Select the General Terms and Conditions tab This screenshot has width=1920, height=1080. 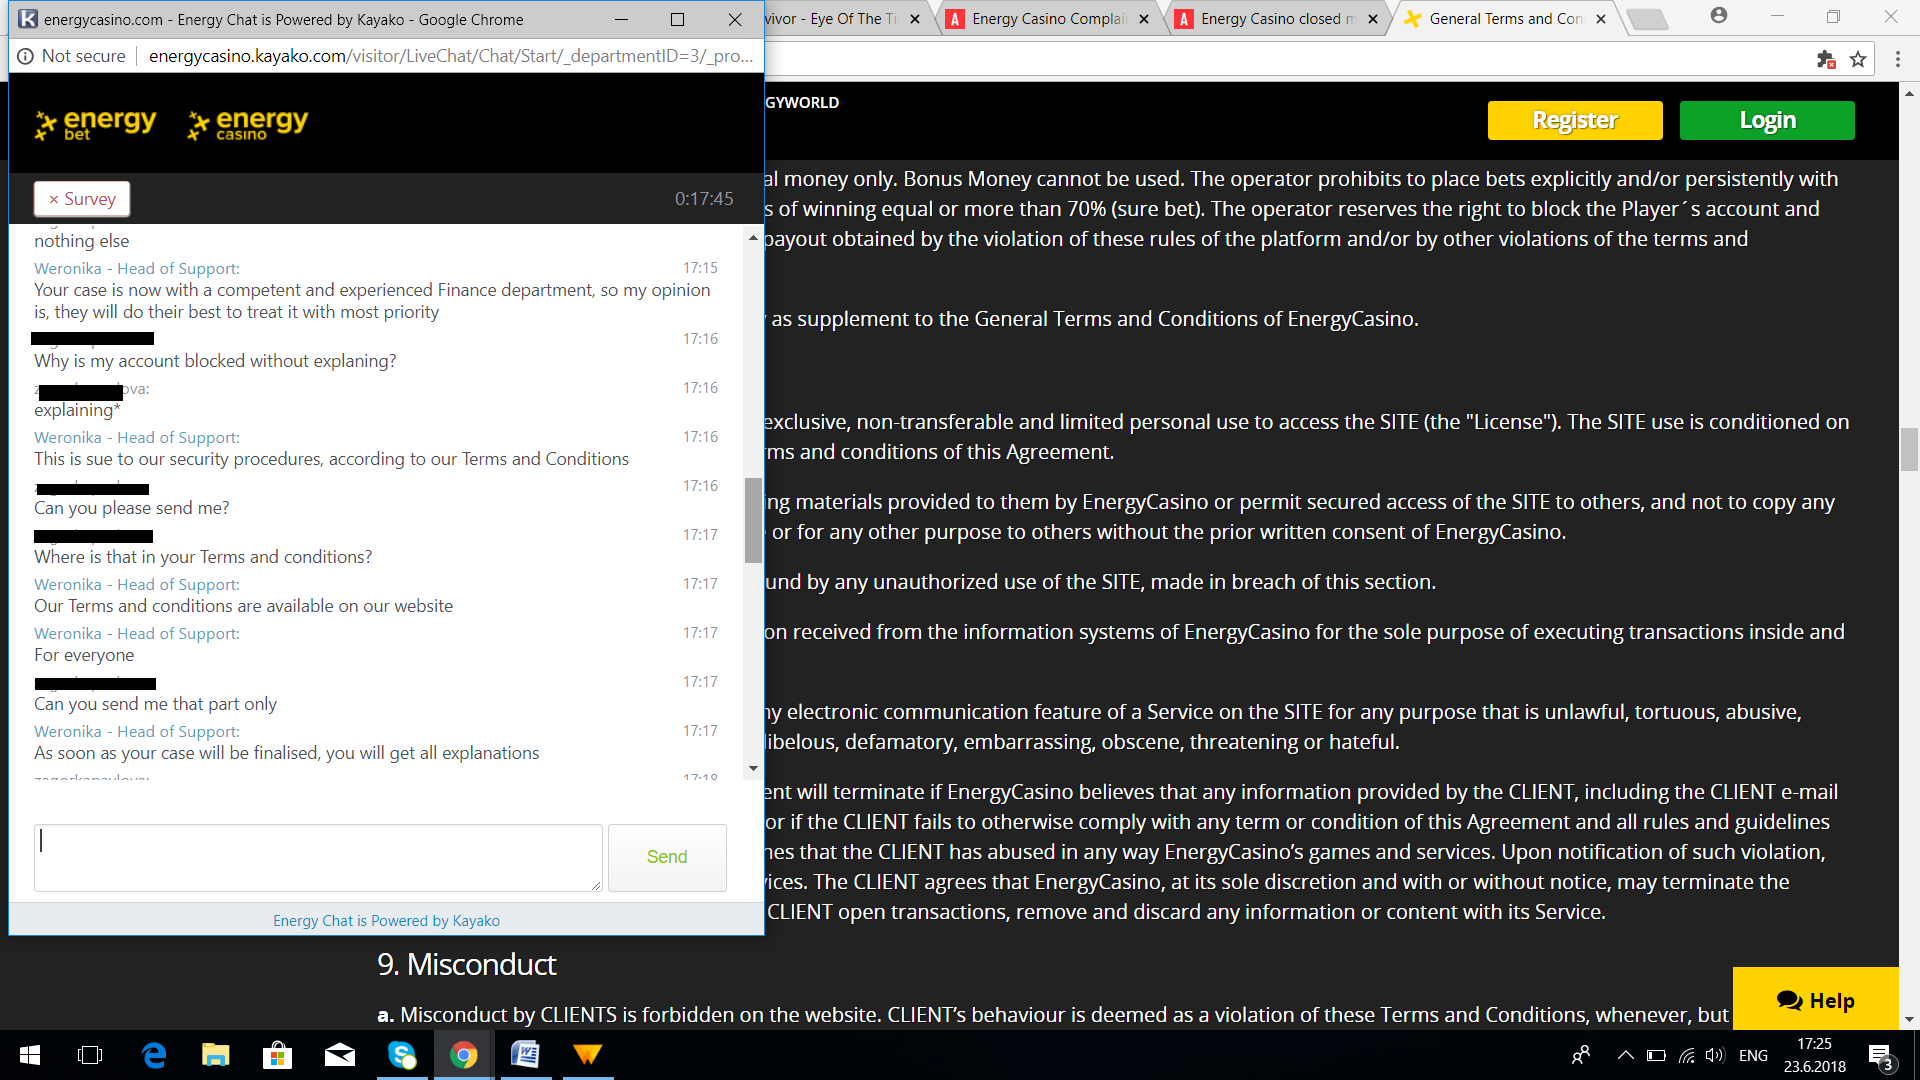click(x=1506, y=19)
